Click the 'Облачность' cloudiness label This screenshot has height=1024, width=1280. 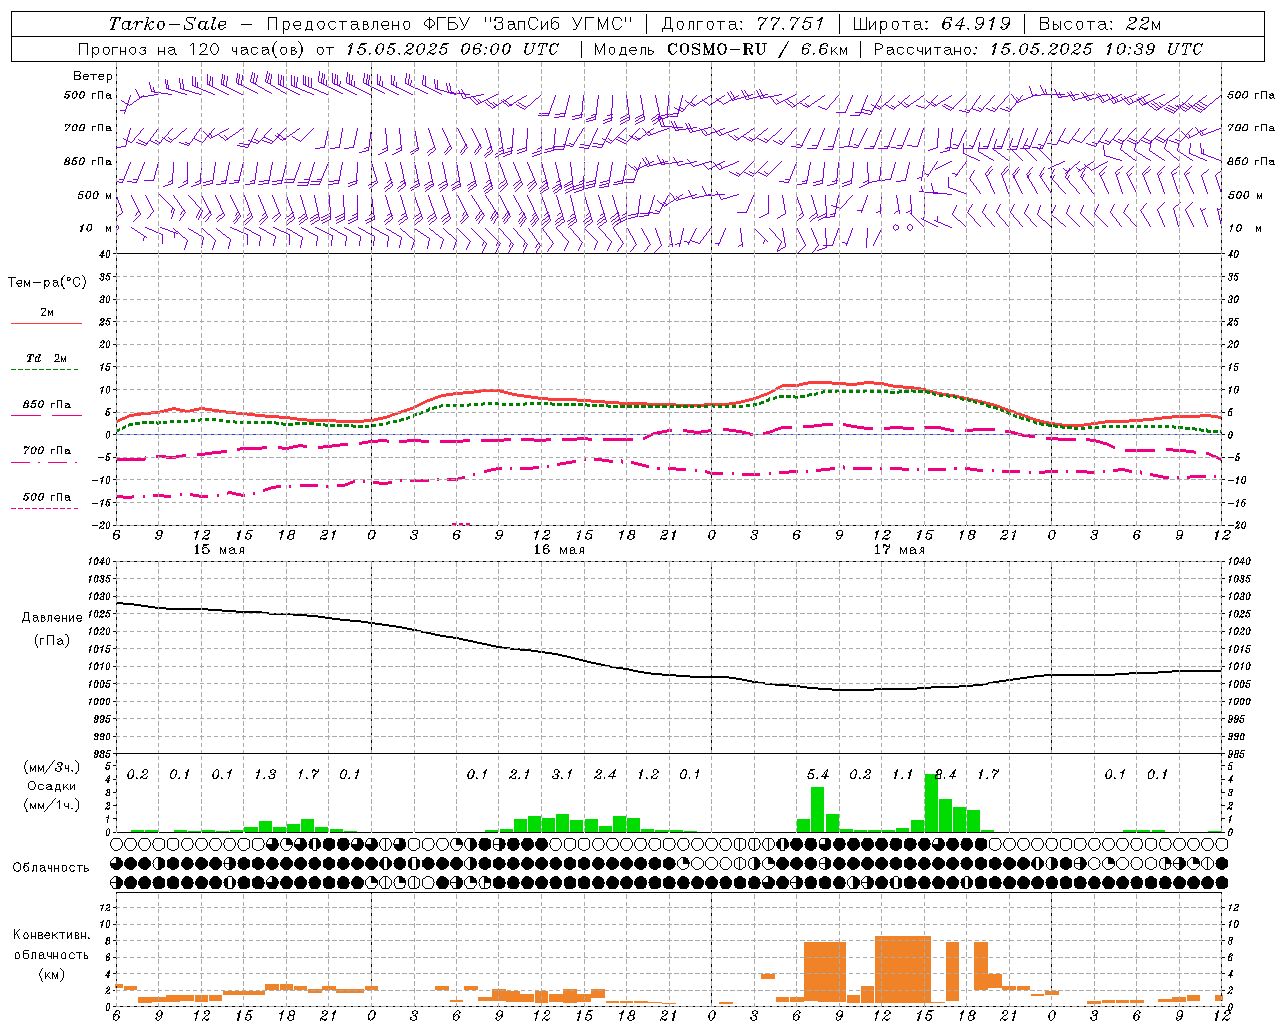pyautogui.click(x=51, y=868)
